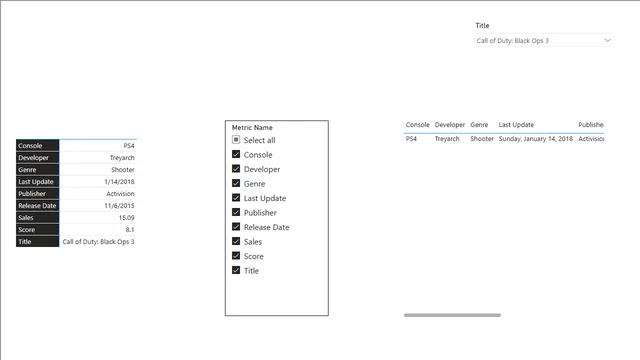Uncheck the Console metric checkbox
Image resolution: width=640 pixels, height=360 pixels.
[x=236, y=154]
